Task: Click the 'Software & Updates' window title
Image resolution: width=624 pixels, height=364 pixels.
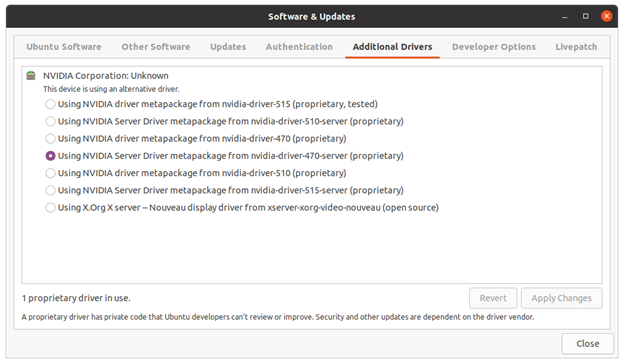Action: (312, 17)
